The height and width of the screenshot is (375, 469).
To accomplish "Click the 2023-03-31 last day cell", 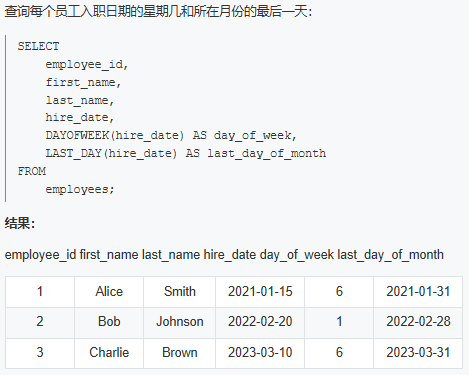I will coord(418,353).
